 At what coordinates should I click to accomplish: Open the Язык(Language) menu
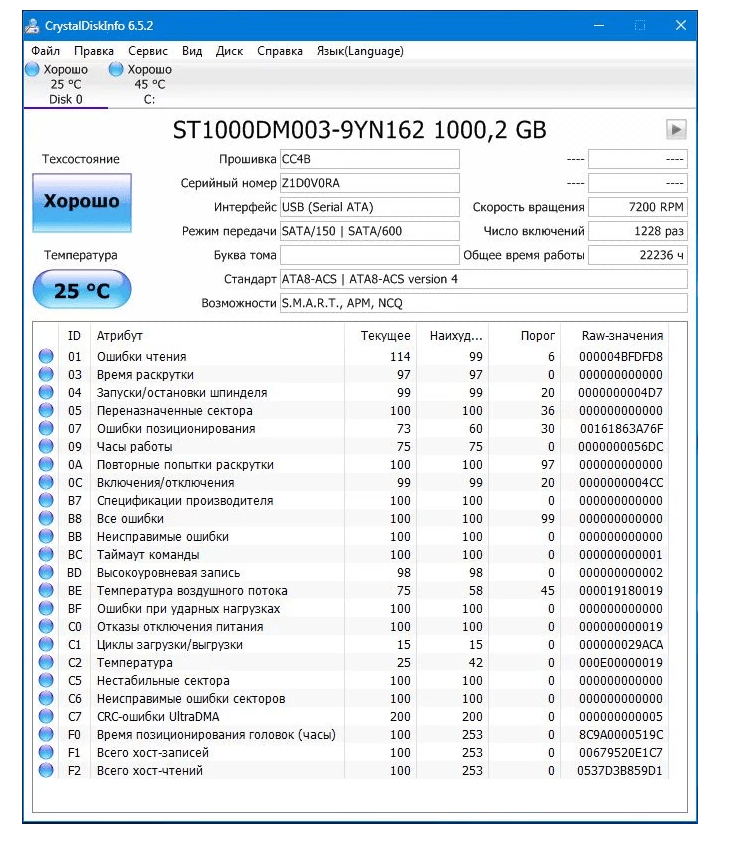(x=360, y=51)
